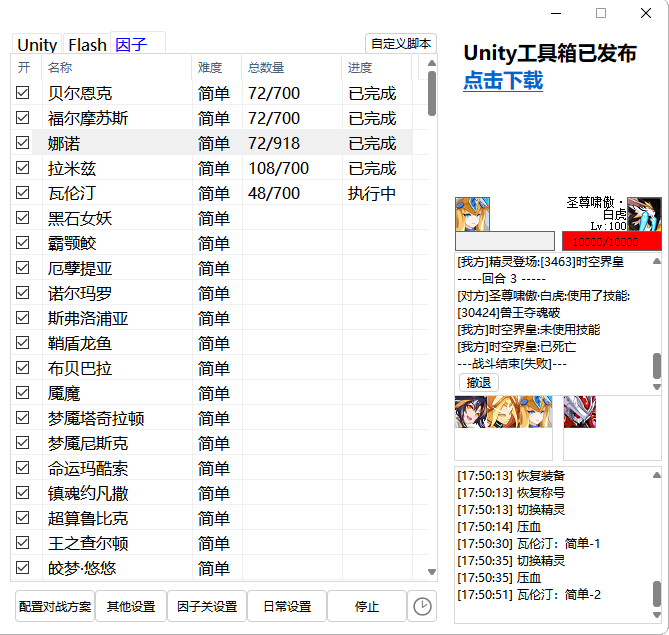Toggle the 厄孽提亚 checkbox
This screenshot has width=669, height=635.
(x=23, y=268)
